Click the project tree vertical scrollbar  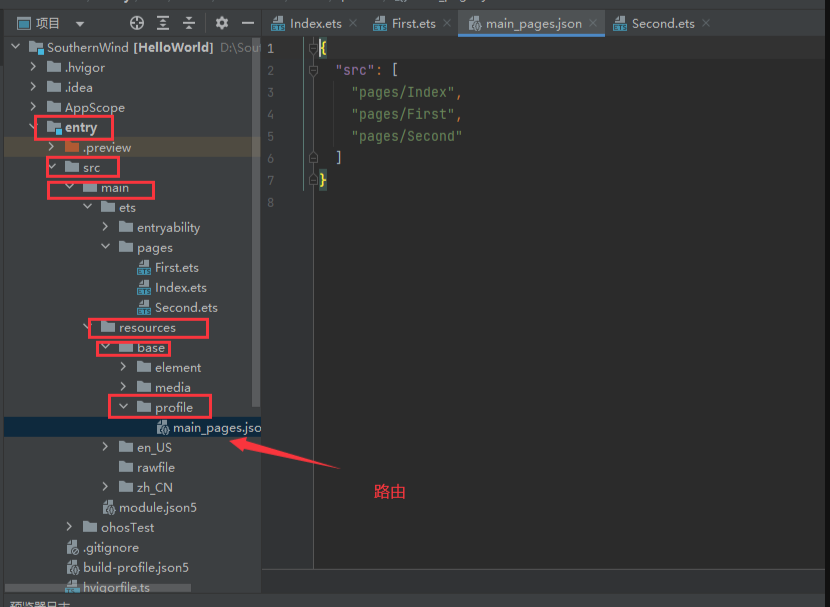(256, 222)
